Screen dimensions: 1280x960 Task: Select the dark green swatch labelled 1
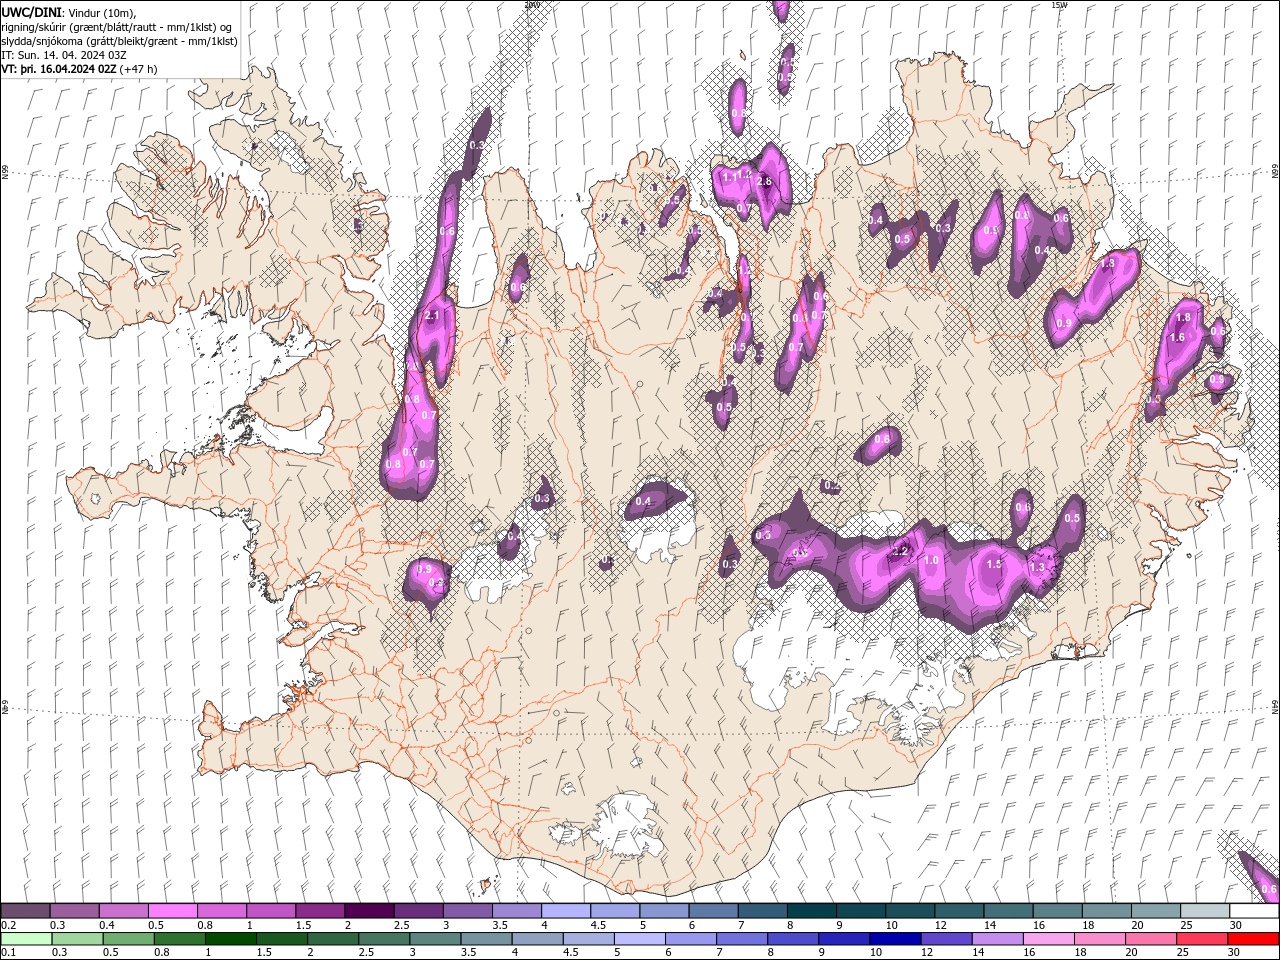tap(230, 939)
